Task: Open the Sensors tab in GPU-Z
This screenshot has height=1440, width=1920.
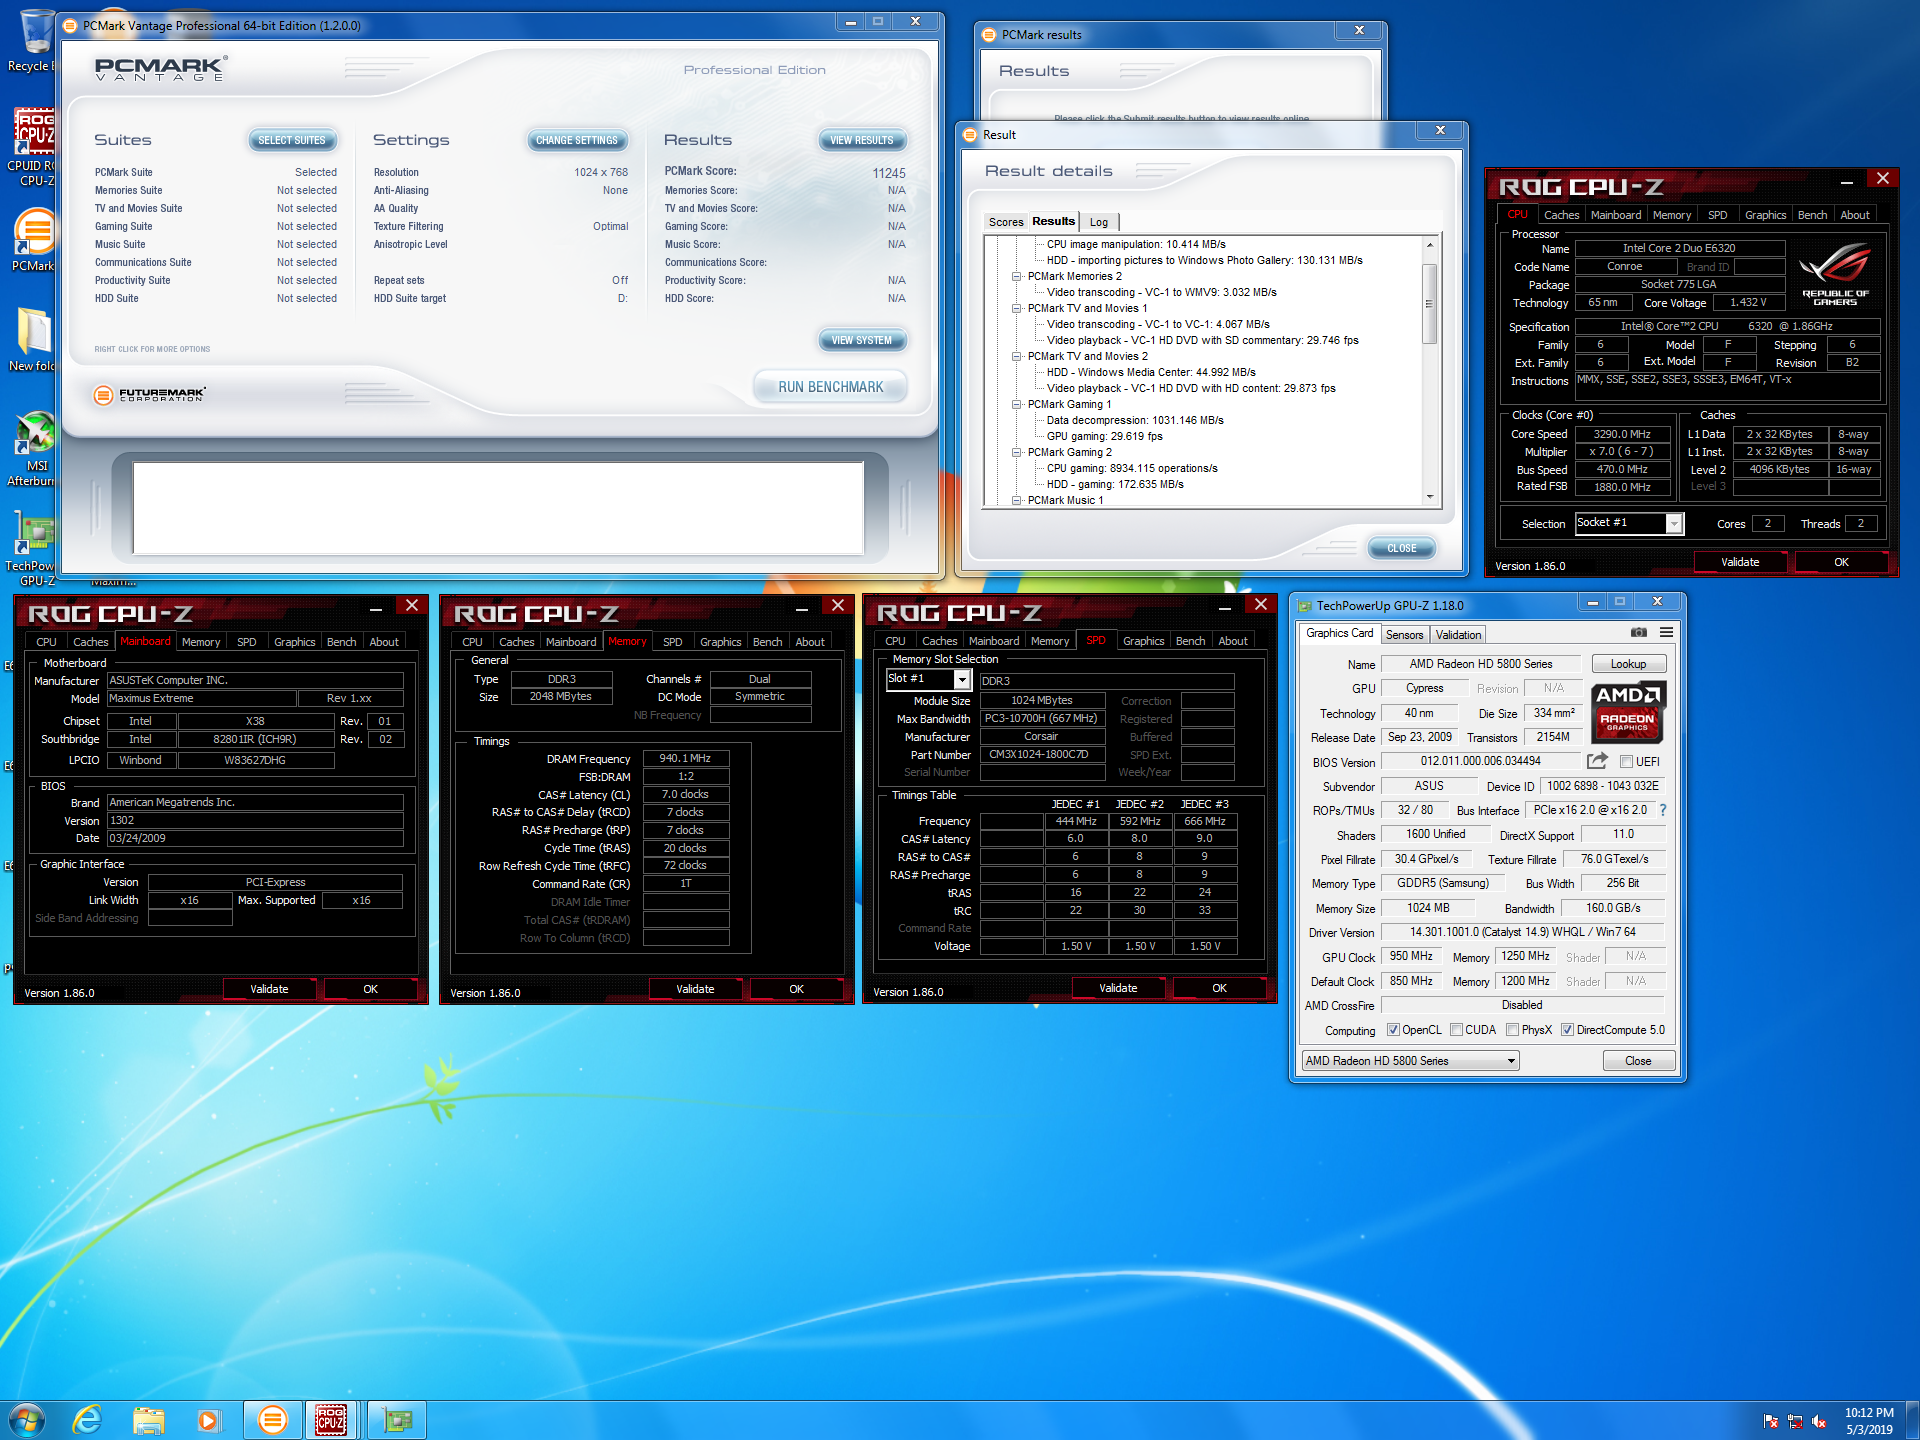Action: tap(1404, 635)
